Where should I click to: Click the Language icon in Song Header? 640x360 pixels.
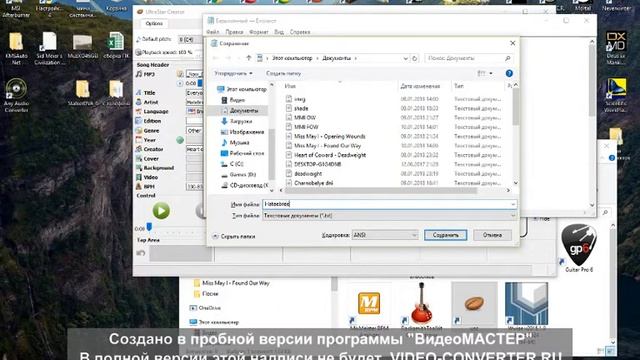pos(139,111)
